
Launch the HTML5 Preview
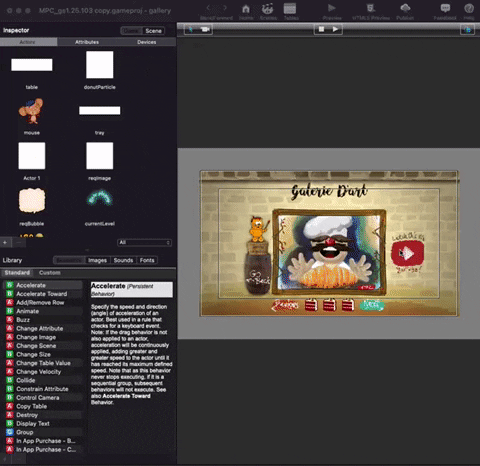(x=371, y=8)
